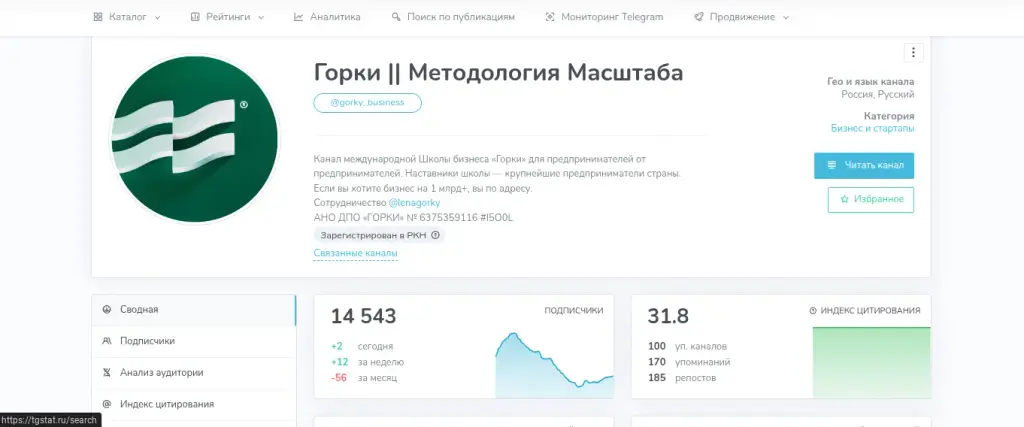The height and width of the screenshot is (427, 1024).
Task: Expand the Продвижение dropdown chevron
Action: [786, 18]
